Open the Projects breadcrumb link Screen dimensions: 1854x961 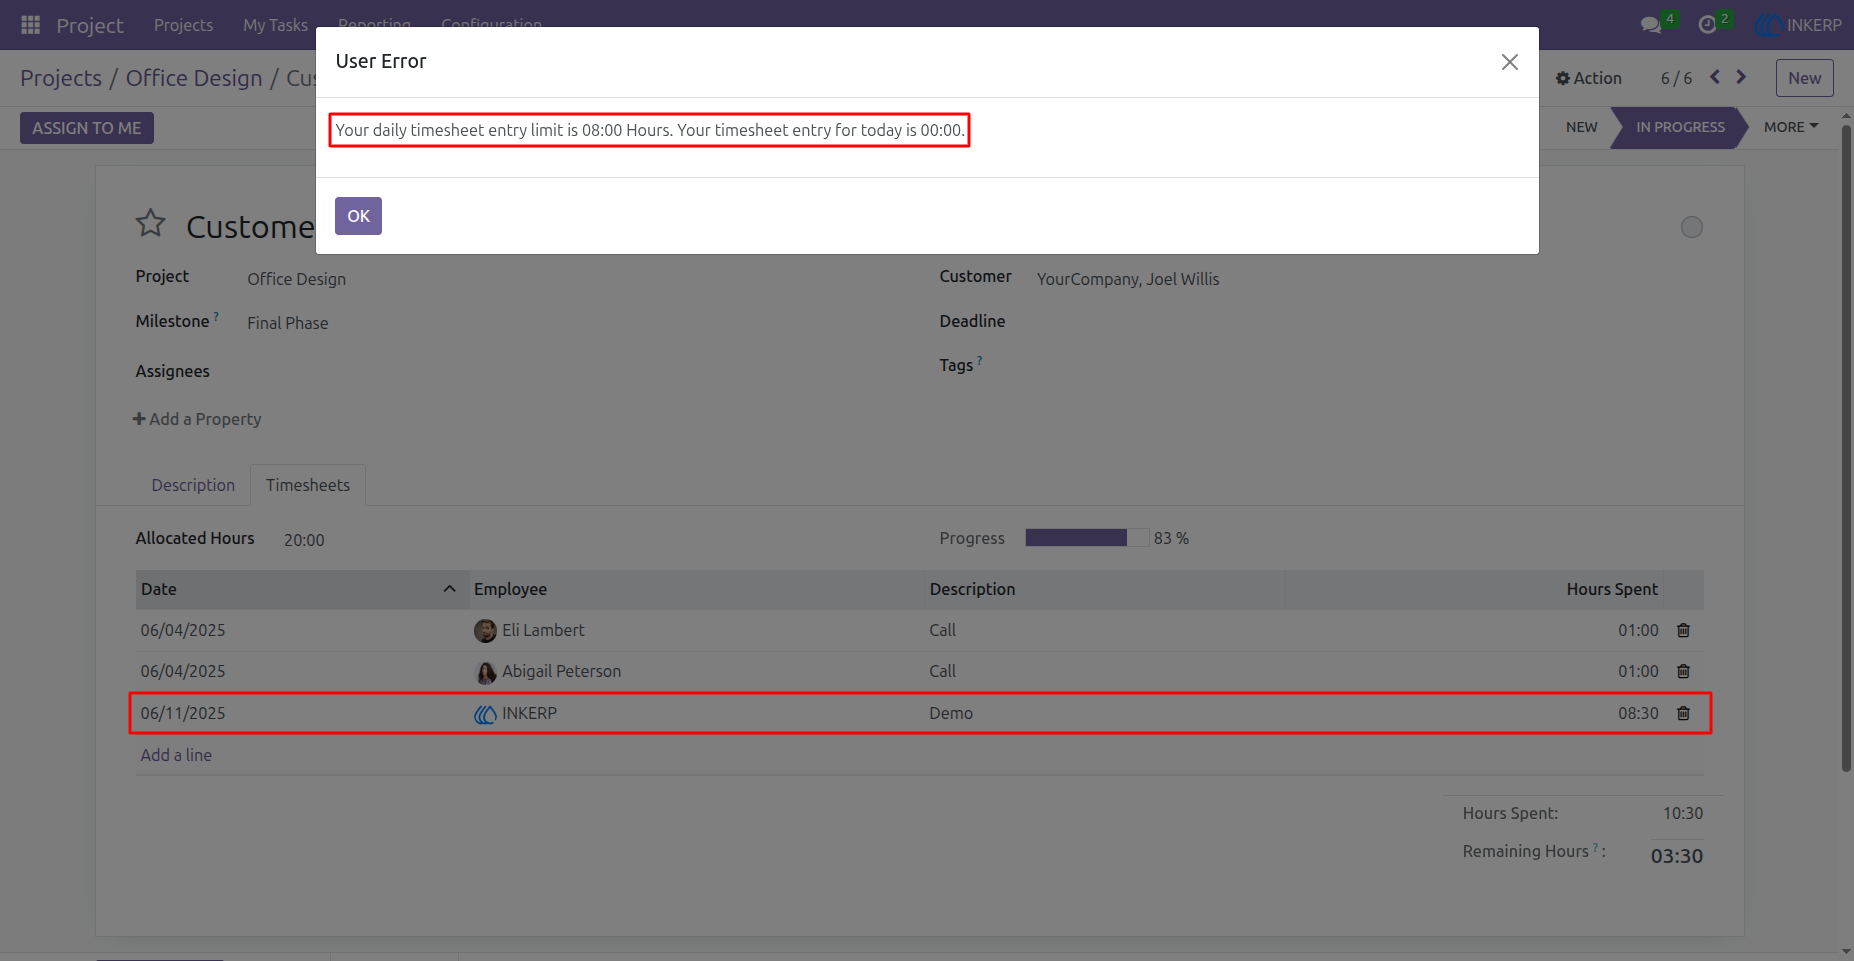[61, 78]
